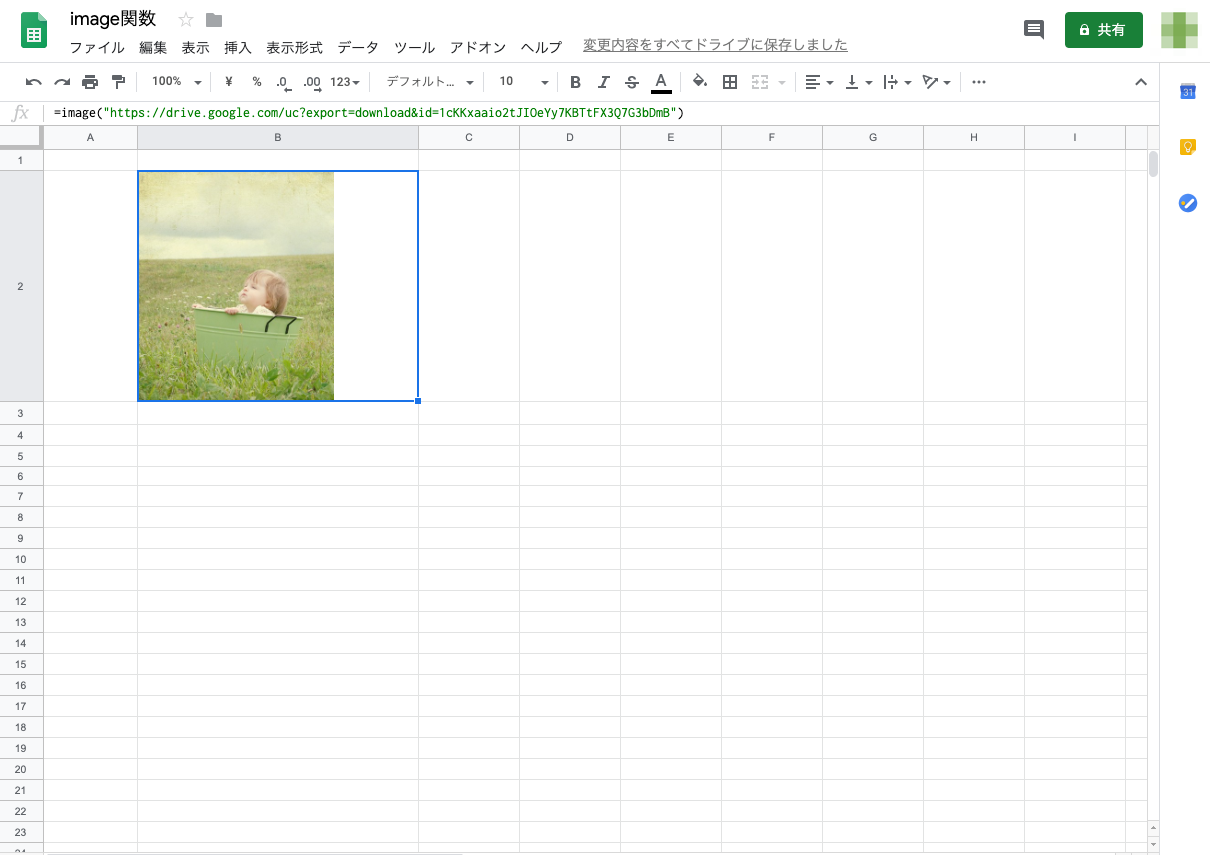Toggle strikethrough formatting
1210x855 pixels.
[x=631, y=82]
